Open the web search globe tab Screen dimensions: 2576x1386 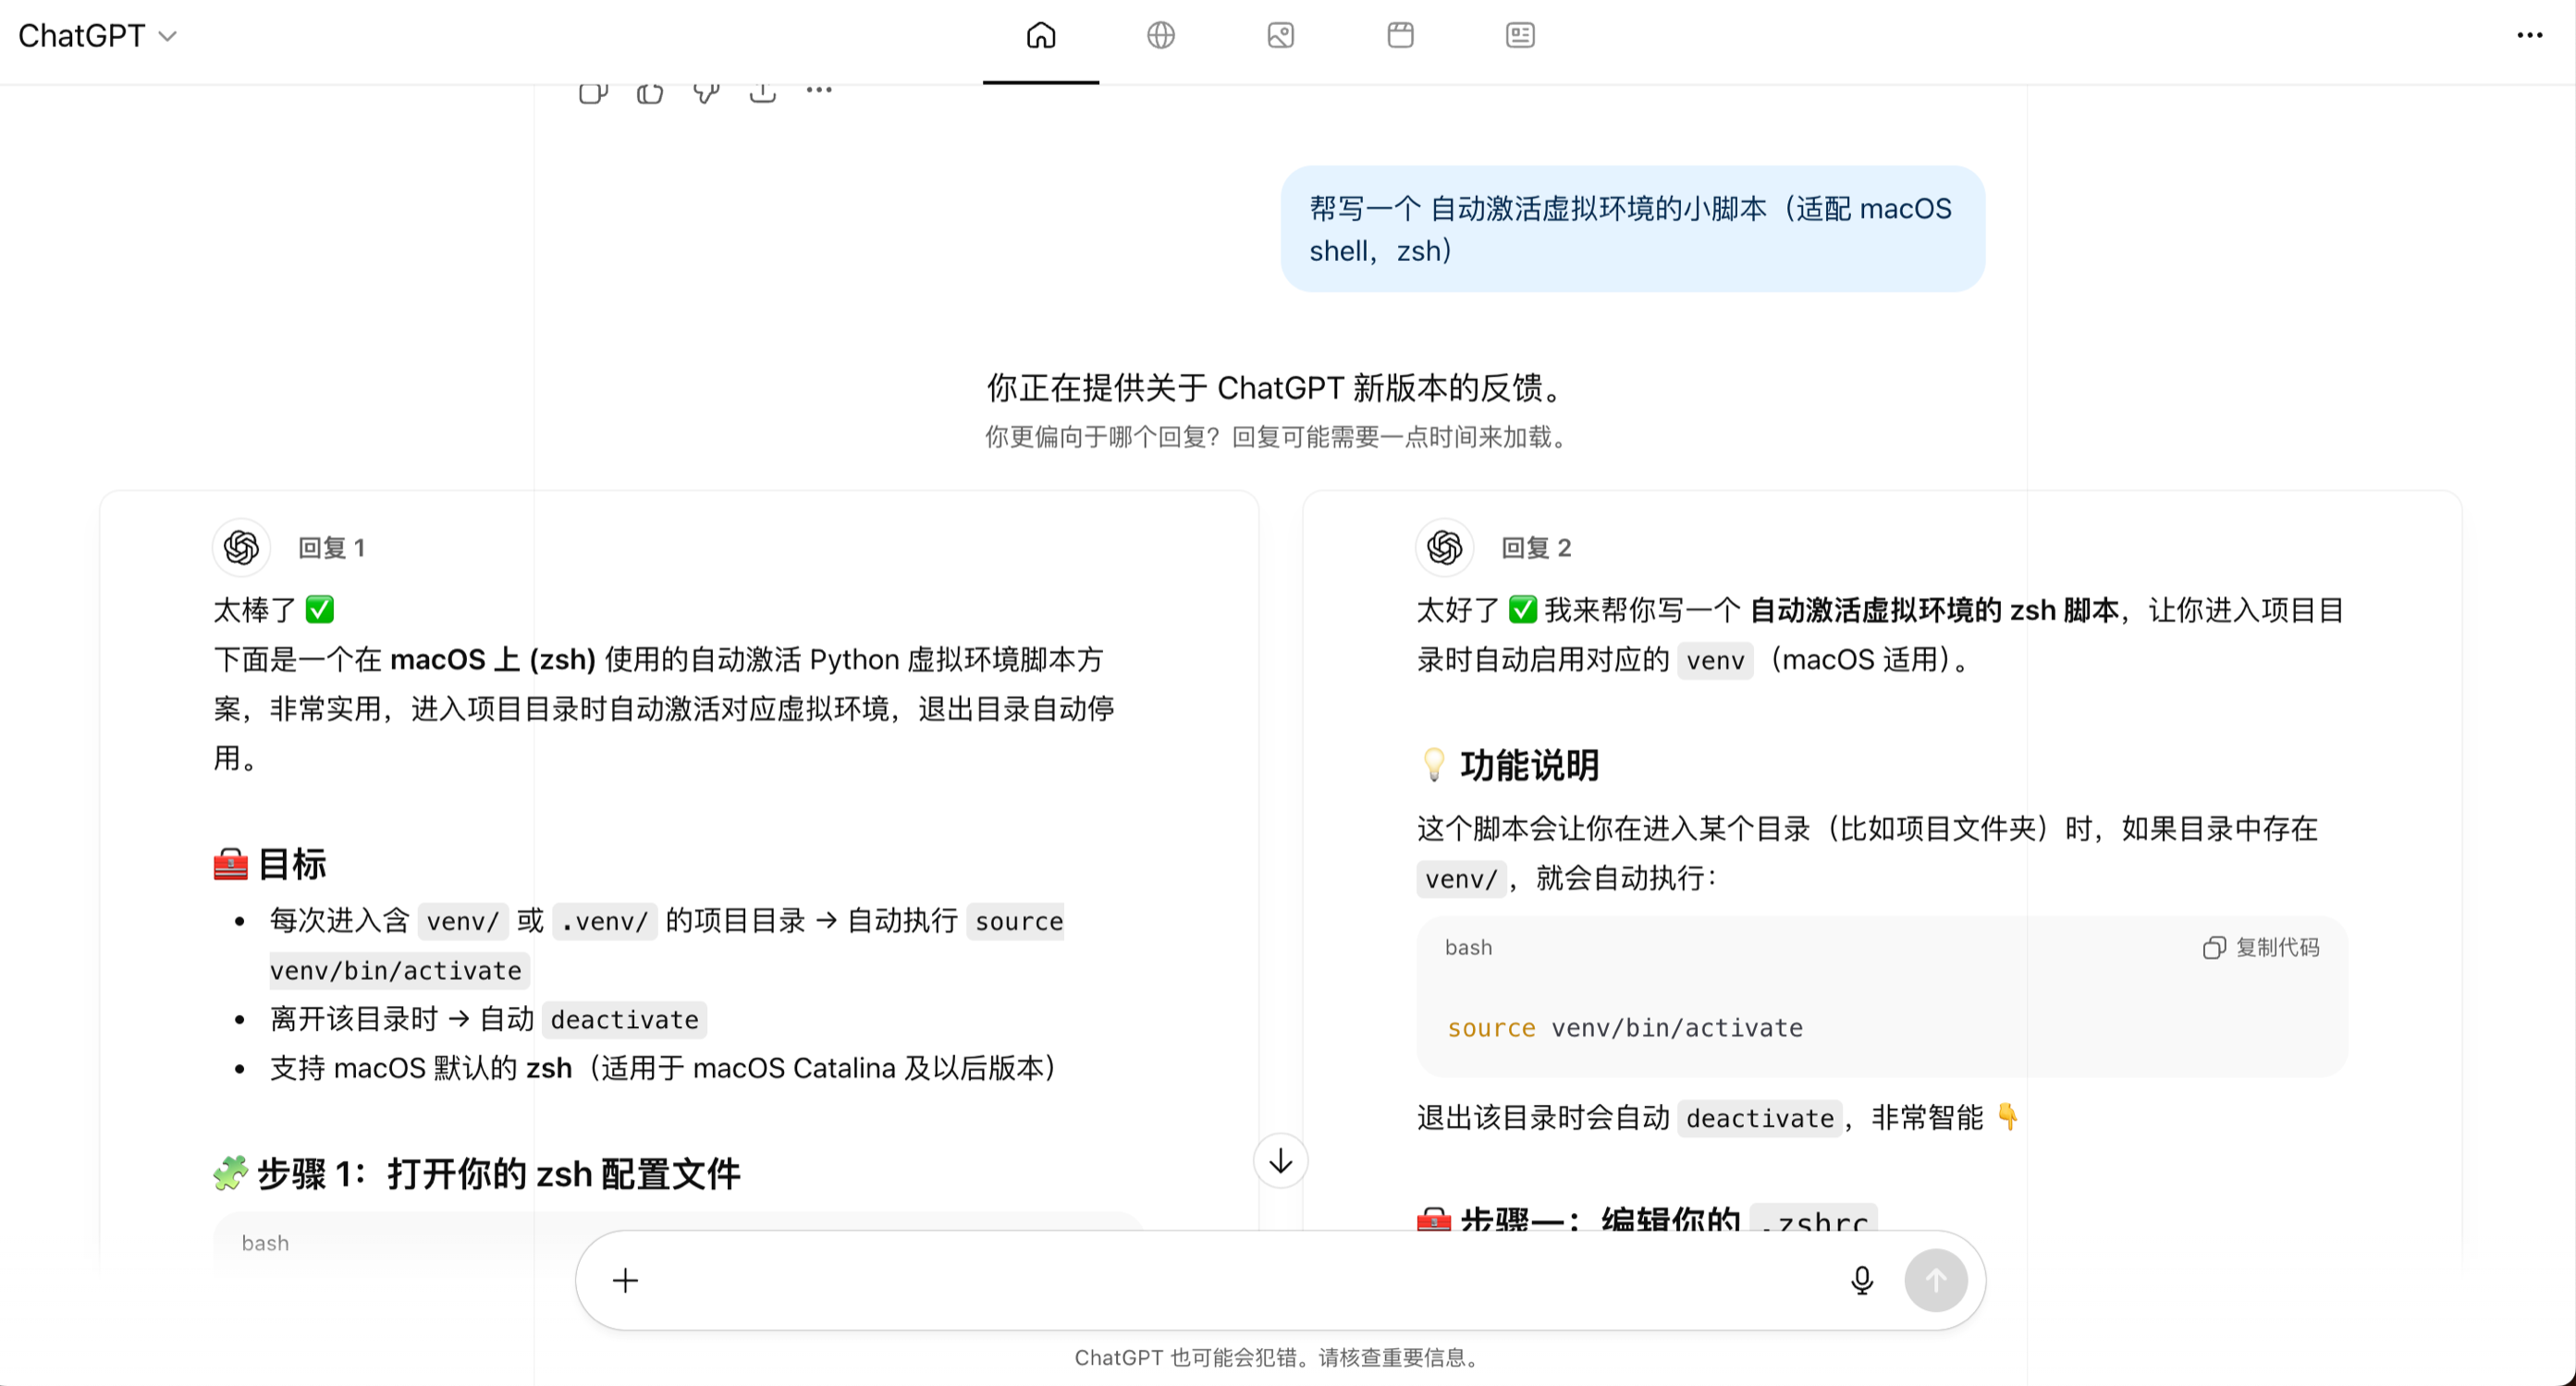[1160, 36]
